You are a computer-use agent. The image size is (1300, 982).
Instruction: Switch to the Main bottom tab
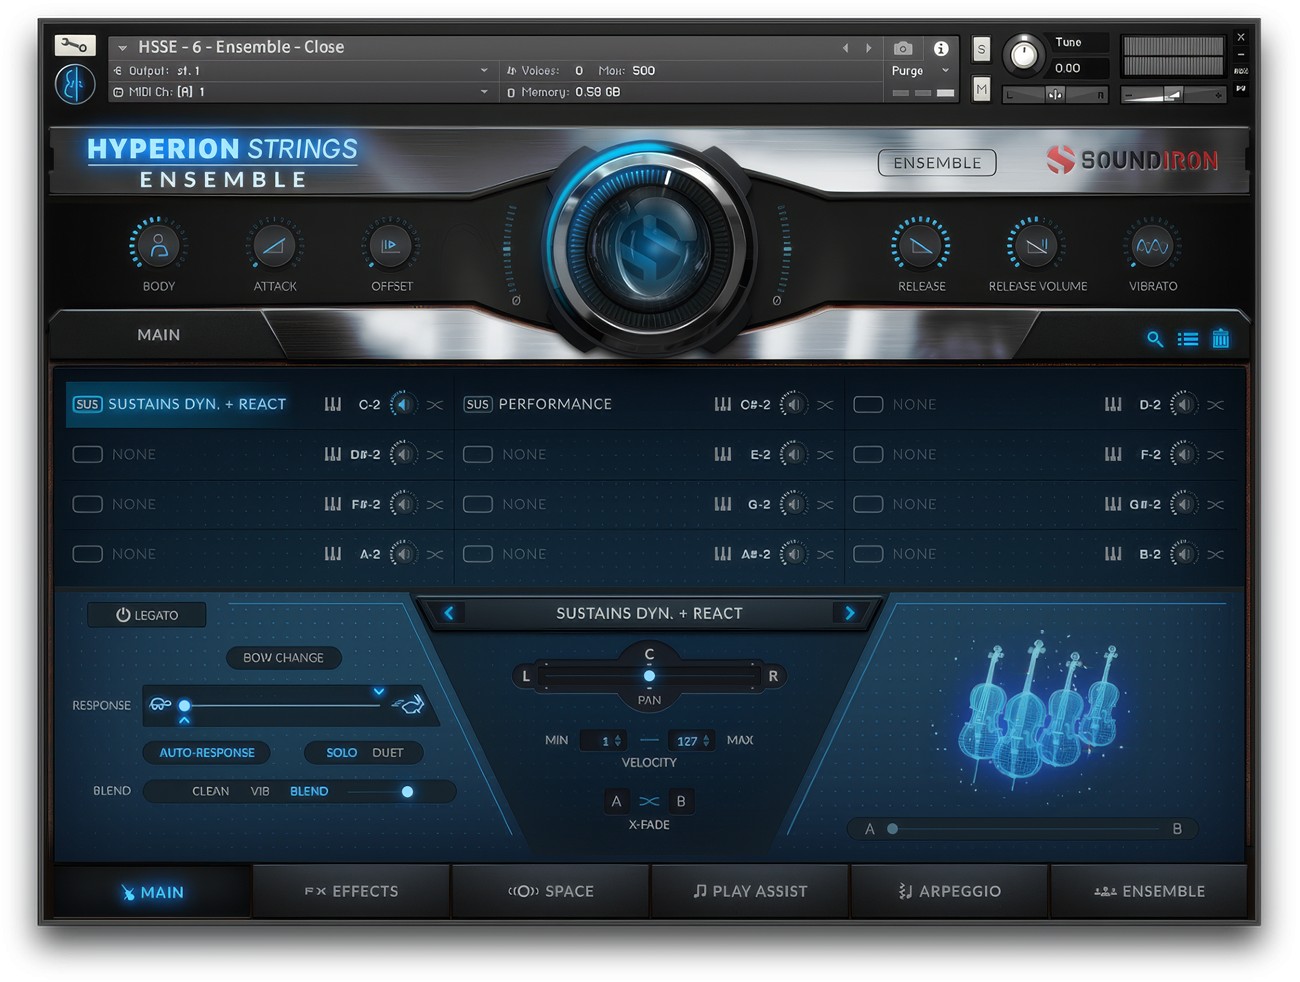click(152, 892)
